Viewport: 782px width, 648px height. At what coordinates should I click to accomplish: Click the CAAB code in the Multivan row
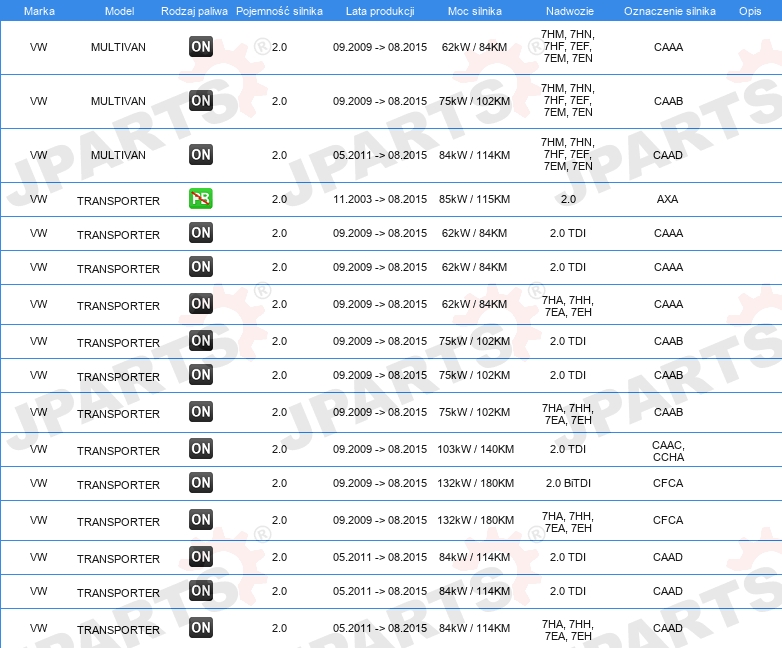click(x=668, y=101)
